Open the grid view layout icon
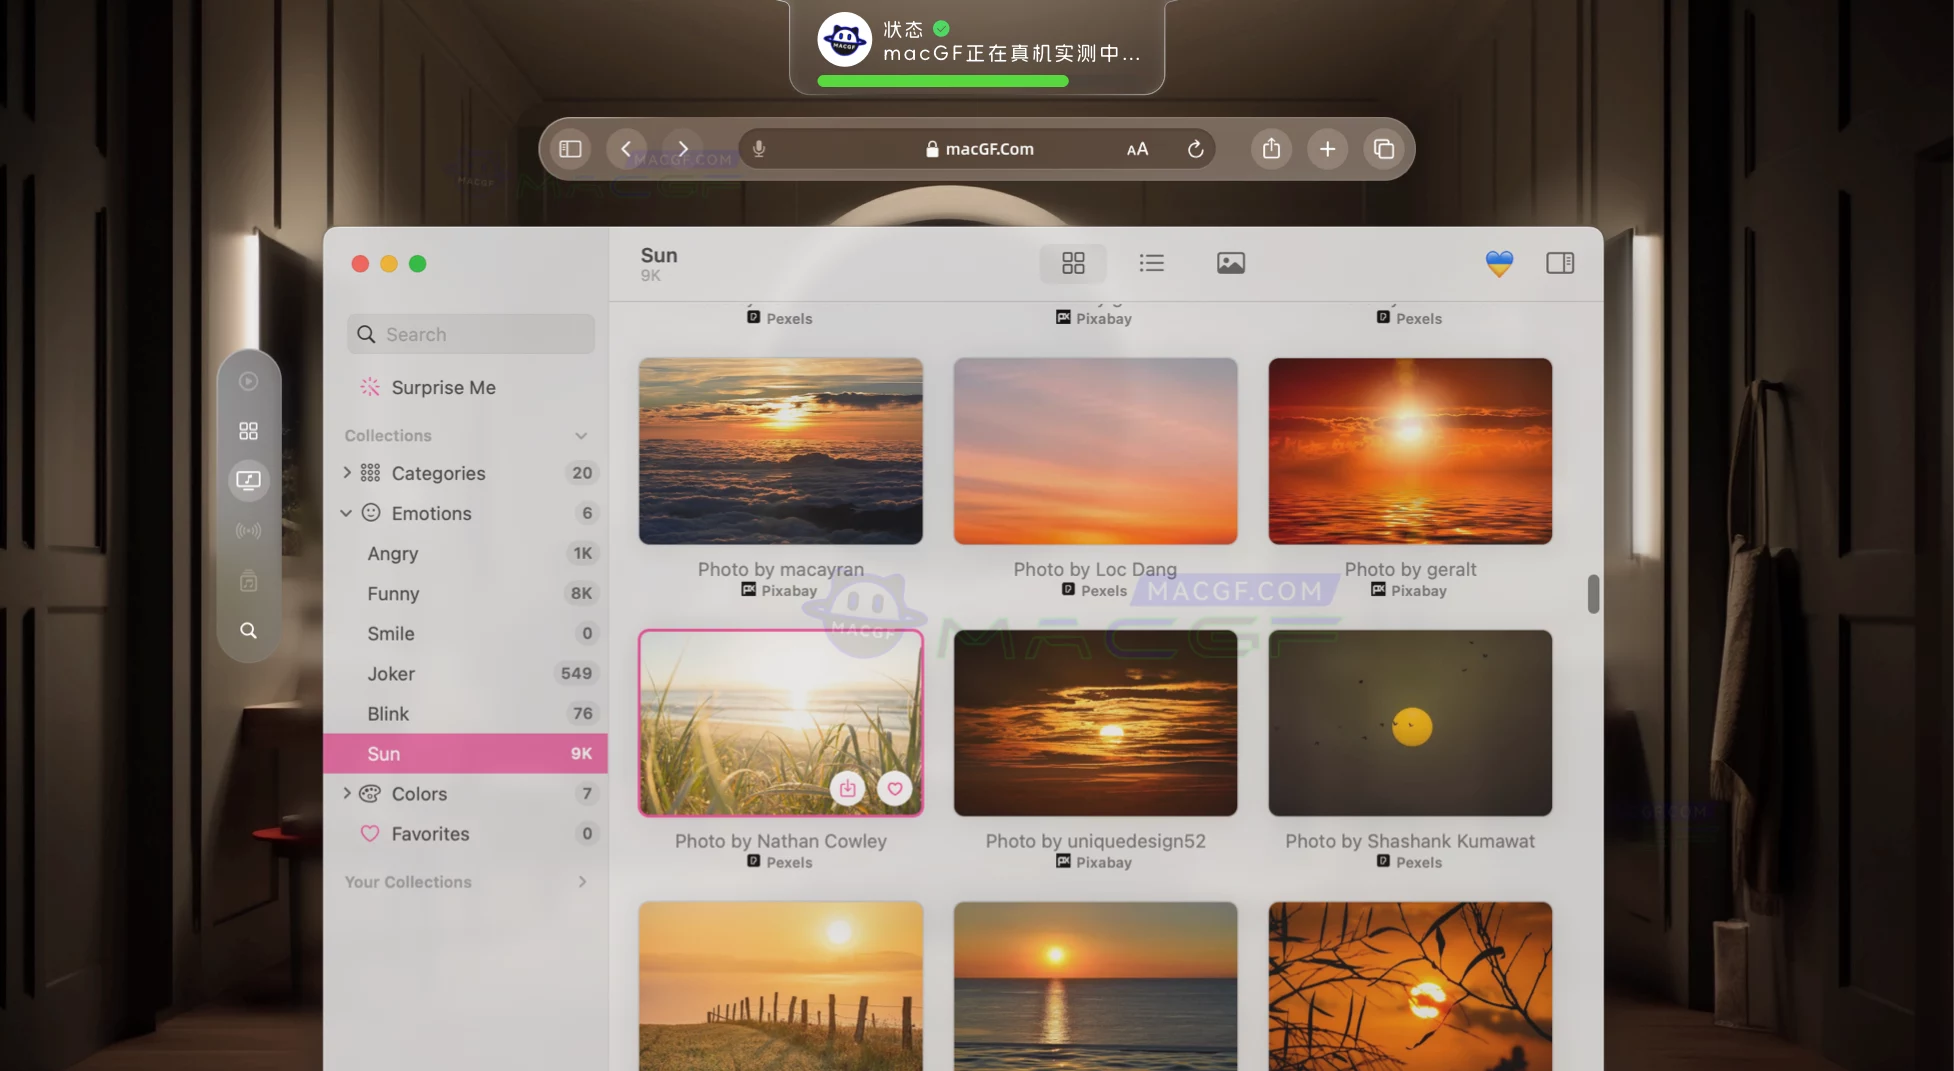Screen dimensions: 1954x1071 [x=1072, y=263]
